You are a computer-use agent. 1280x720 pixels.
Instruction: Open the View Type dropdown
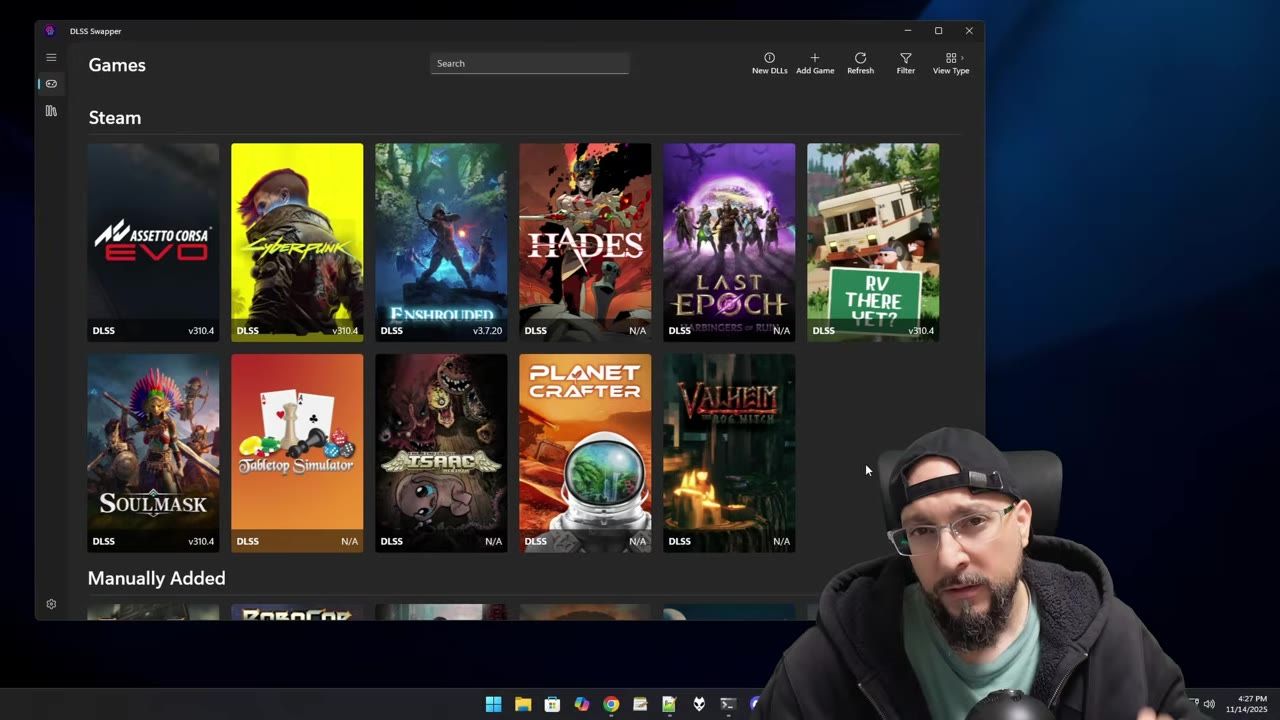[x=951, y=64]
